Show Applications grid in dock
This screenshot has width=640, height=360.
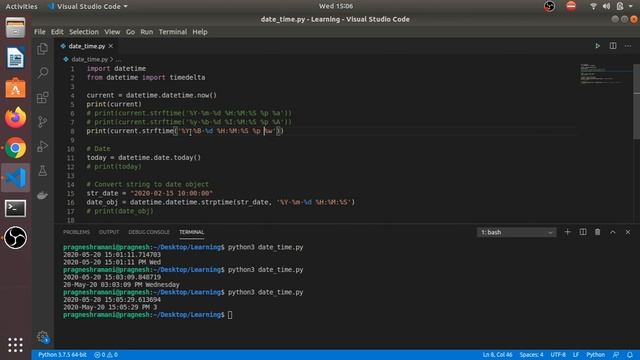point(16,345)
